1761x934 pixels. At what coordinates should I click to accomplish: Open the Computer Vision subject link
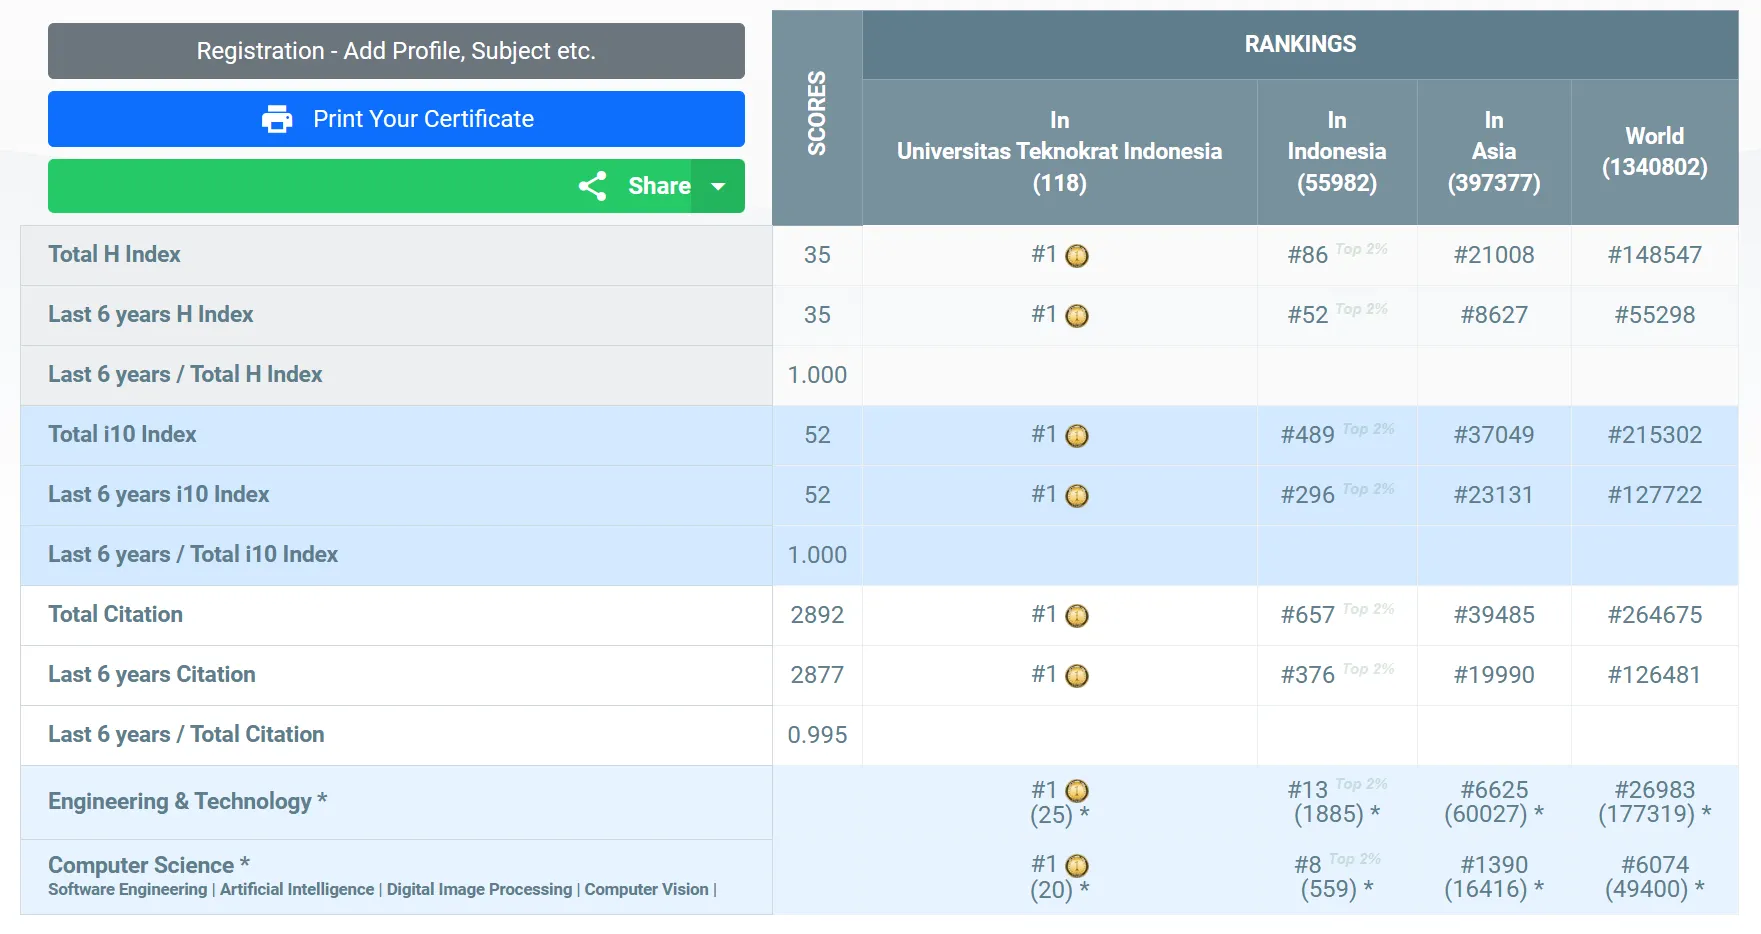tap(646, 890)
